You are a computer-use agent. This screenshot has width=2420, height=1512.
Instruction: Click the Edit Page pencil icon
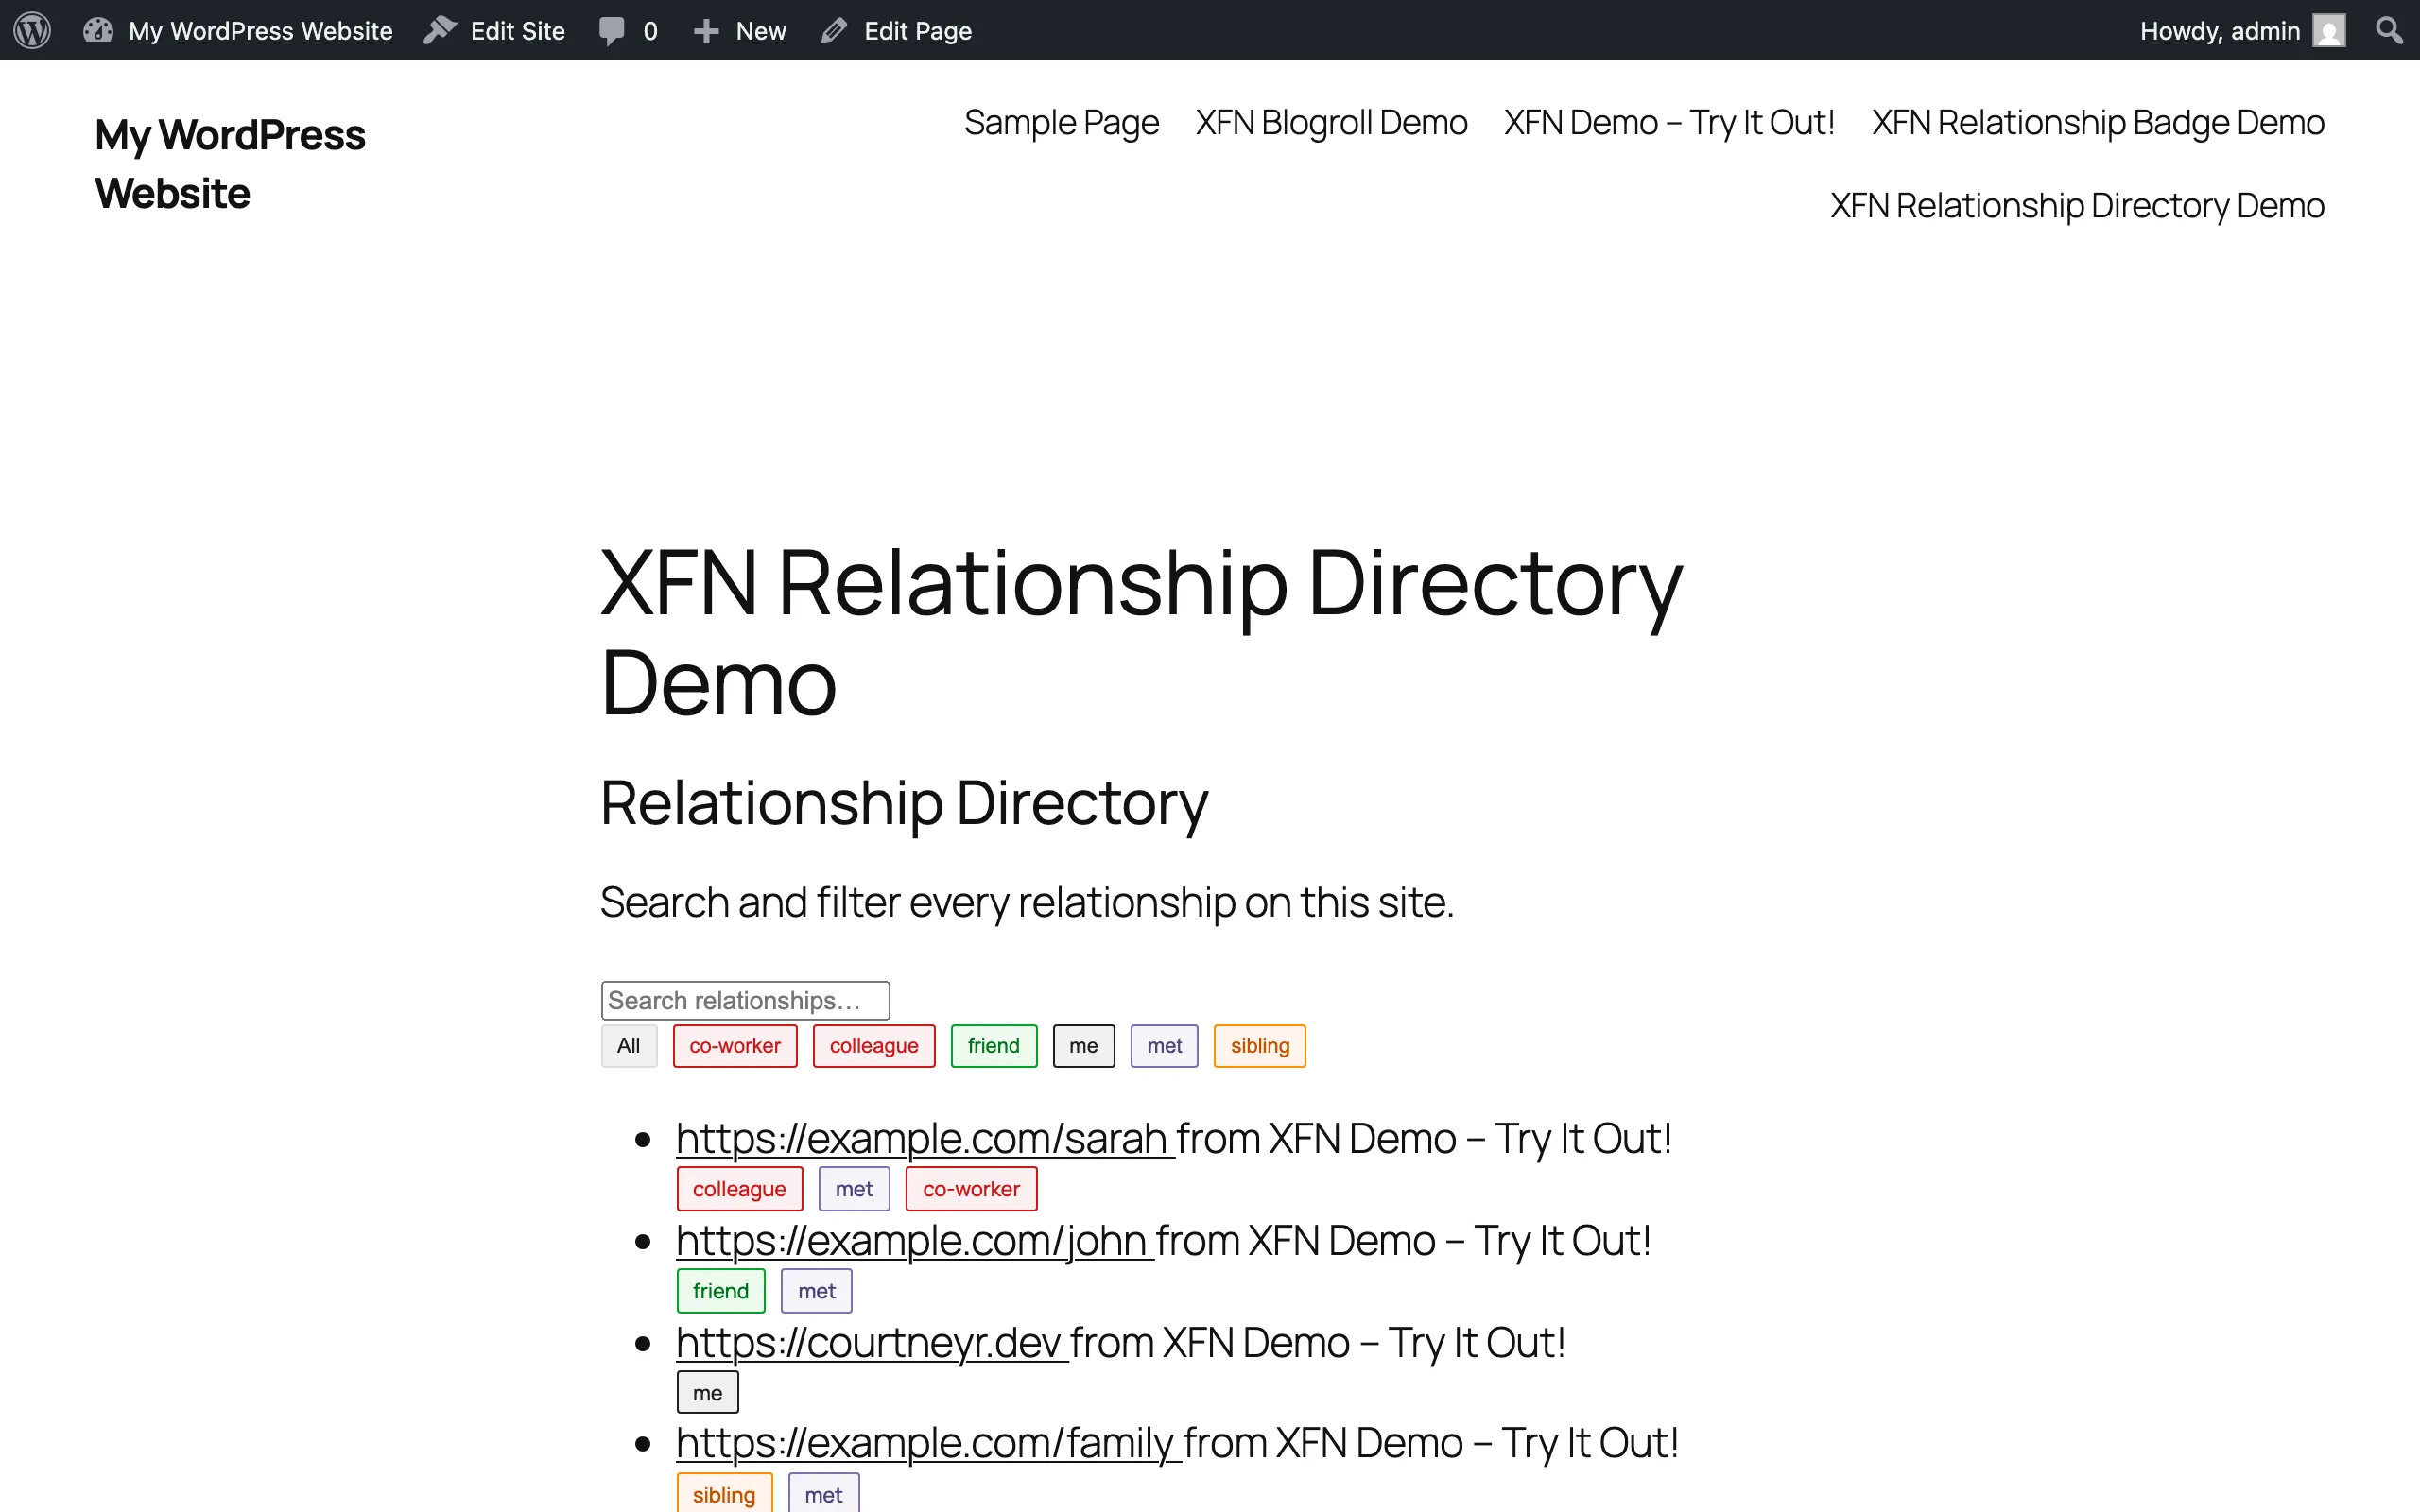coord(834,31)
